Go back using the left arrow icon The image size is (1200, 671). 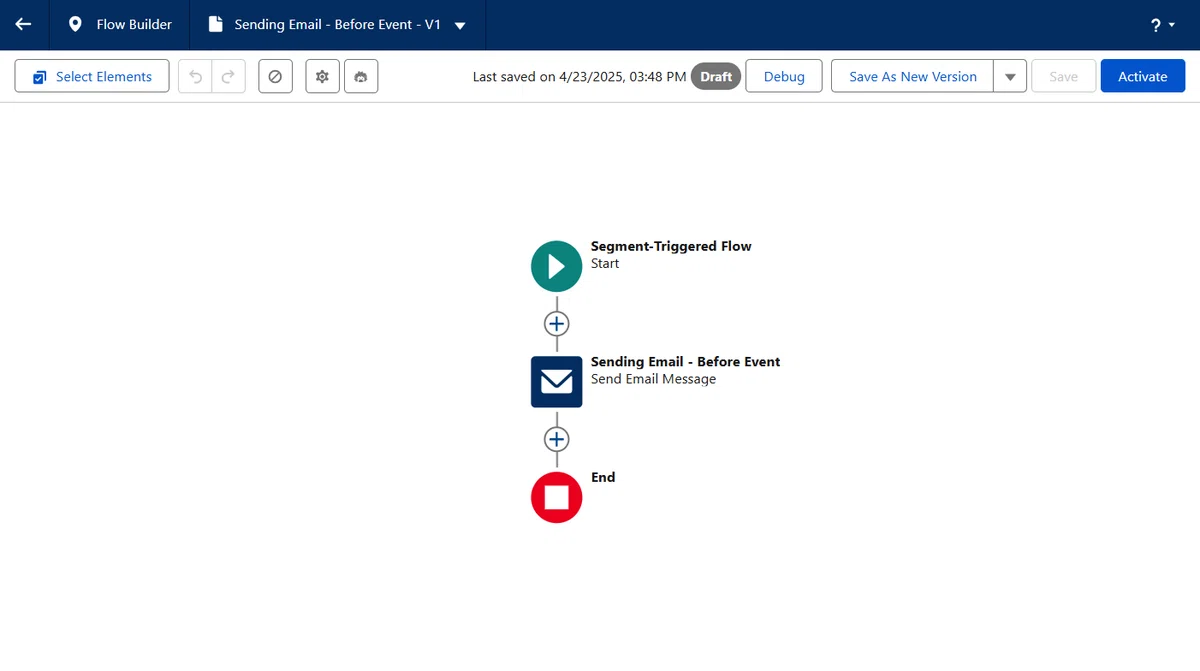click(23, 24)
